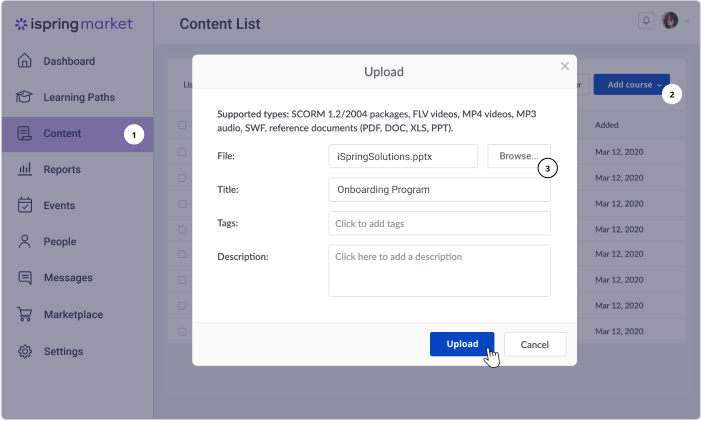Navigate to Events
This screenshot has width=701, height=421.
59,206
